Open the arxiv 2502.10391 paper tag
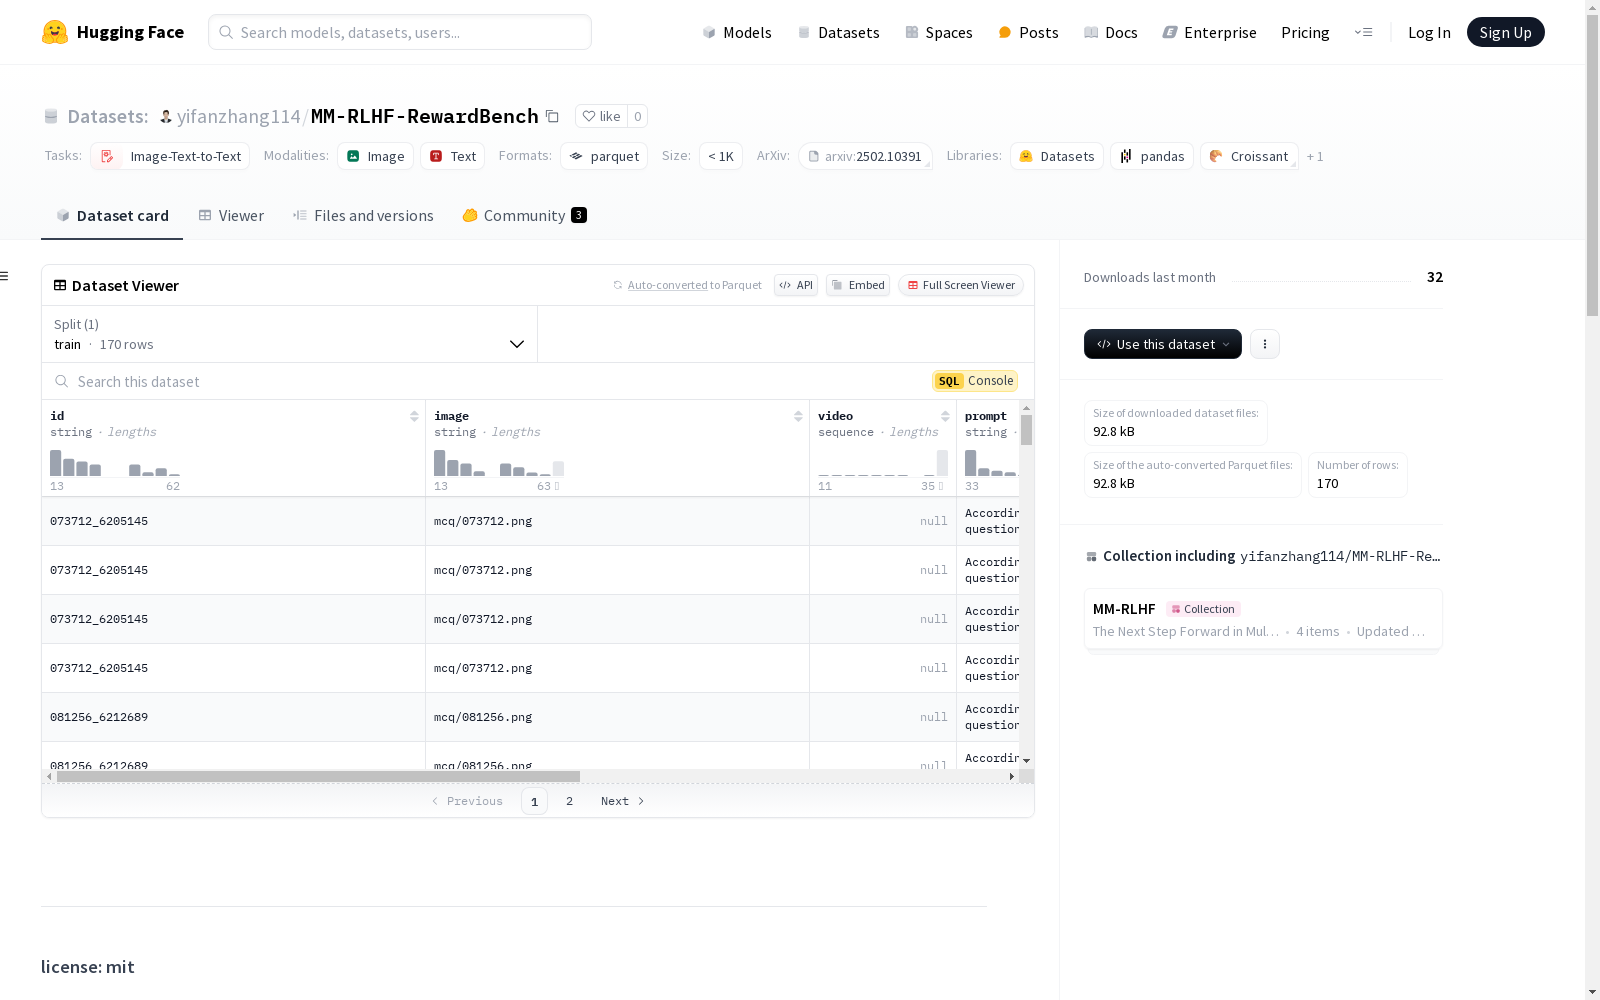 [x=865, y=156]
